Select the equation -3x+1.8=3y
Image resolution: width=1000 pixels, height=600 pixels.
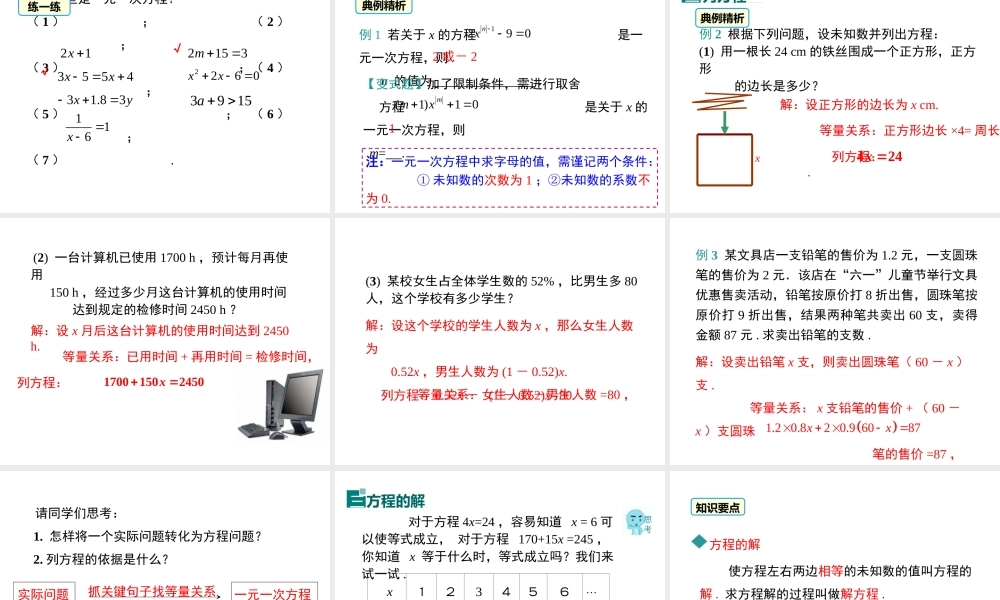[x=95, y=100]
